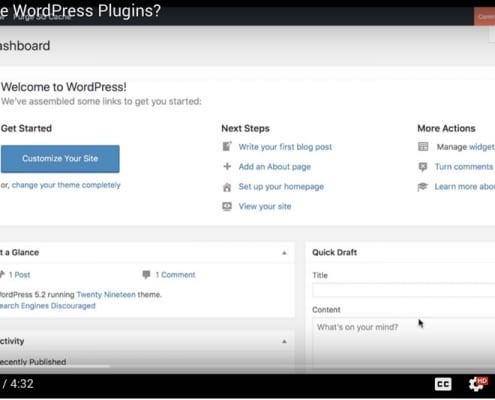Viewport: 495px width, 400px height.
Task: Focus the Quick Draft Title field
Action: tap(404, 290)
